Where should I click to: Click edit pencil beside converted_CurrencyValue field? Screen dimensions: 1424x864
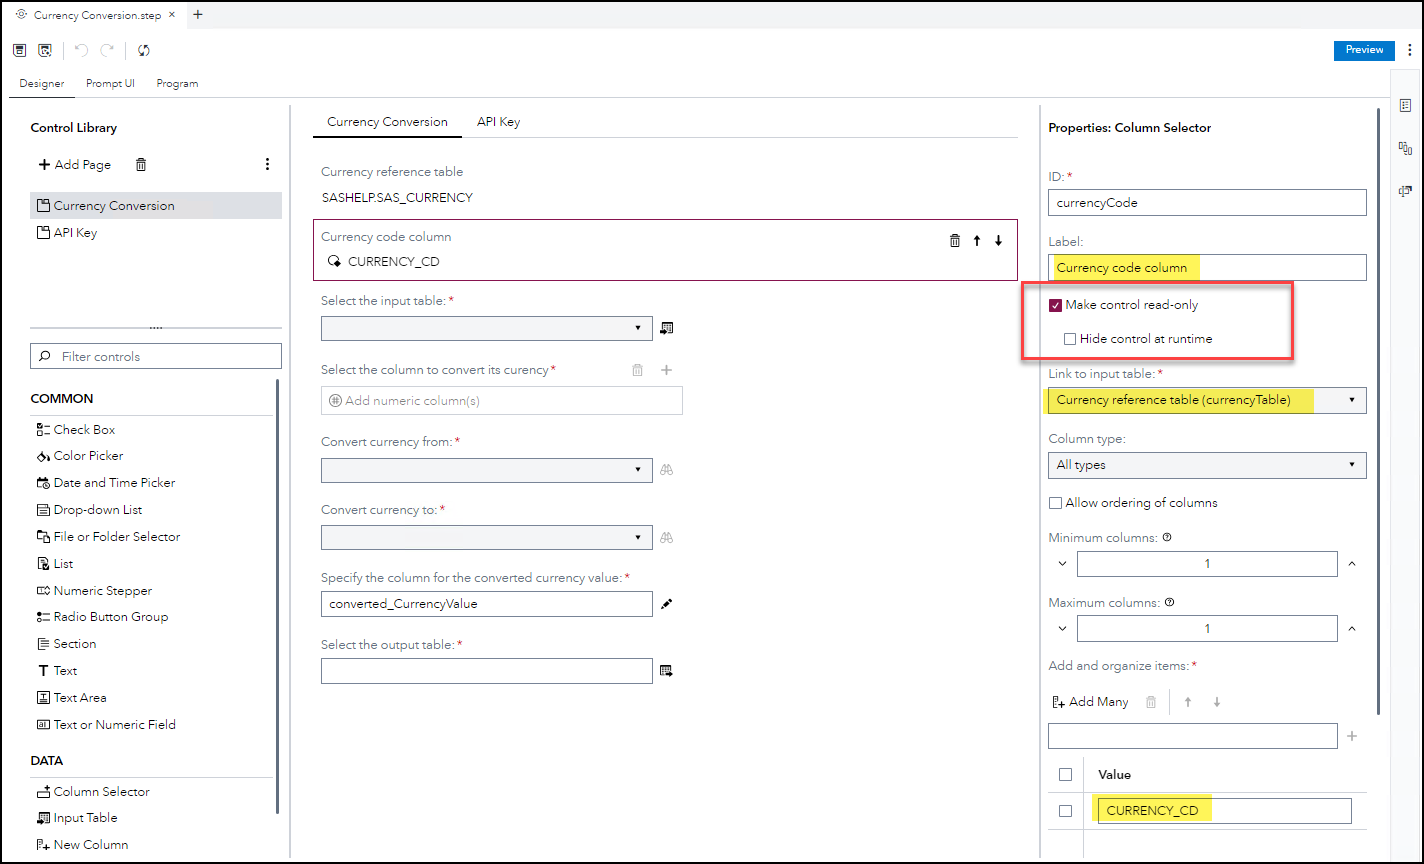(x=667, y=604)
